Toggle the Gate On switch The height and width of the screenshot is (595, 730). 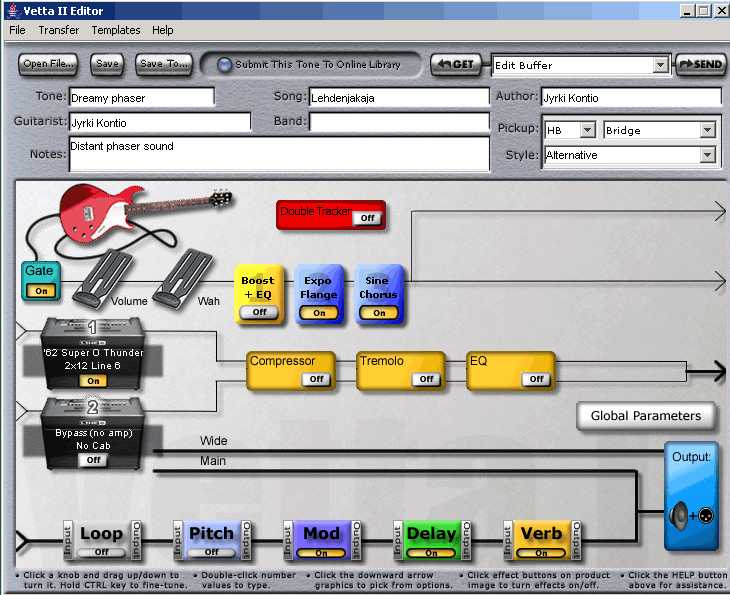point(41,291)
